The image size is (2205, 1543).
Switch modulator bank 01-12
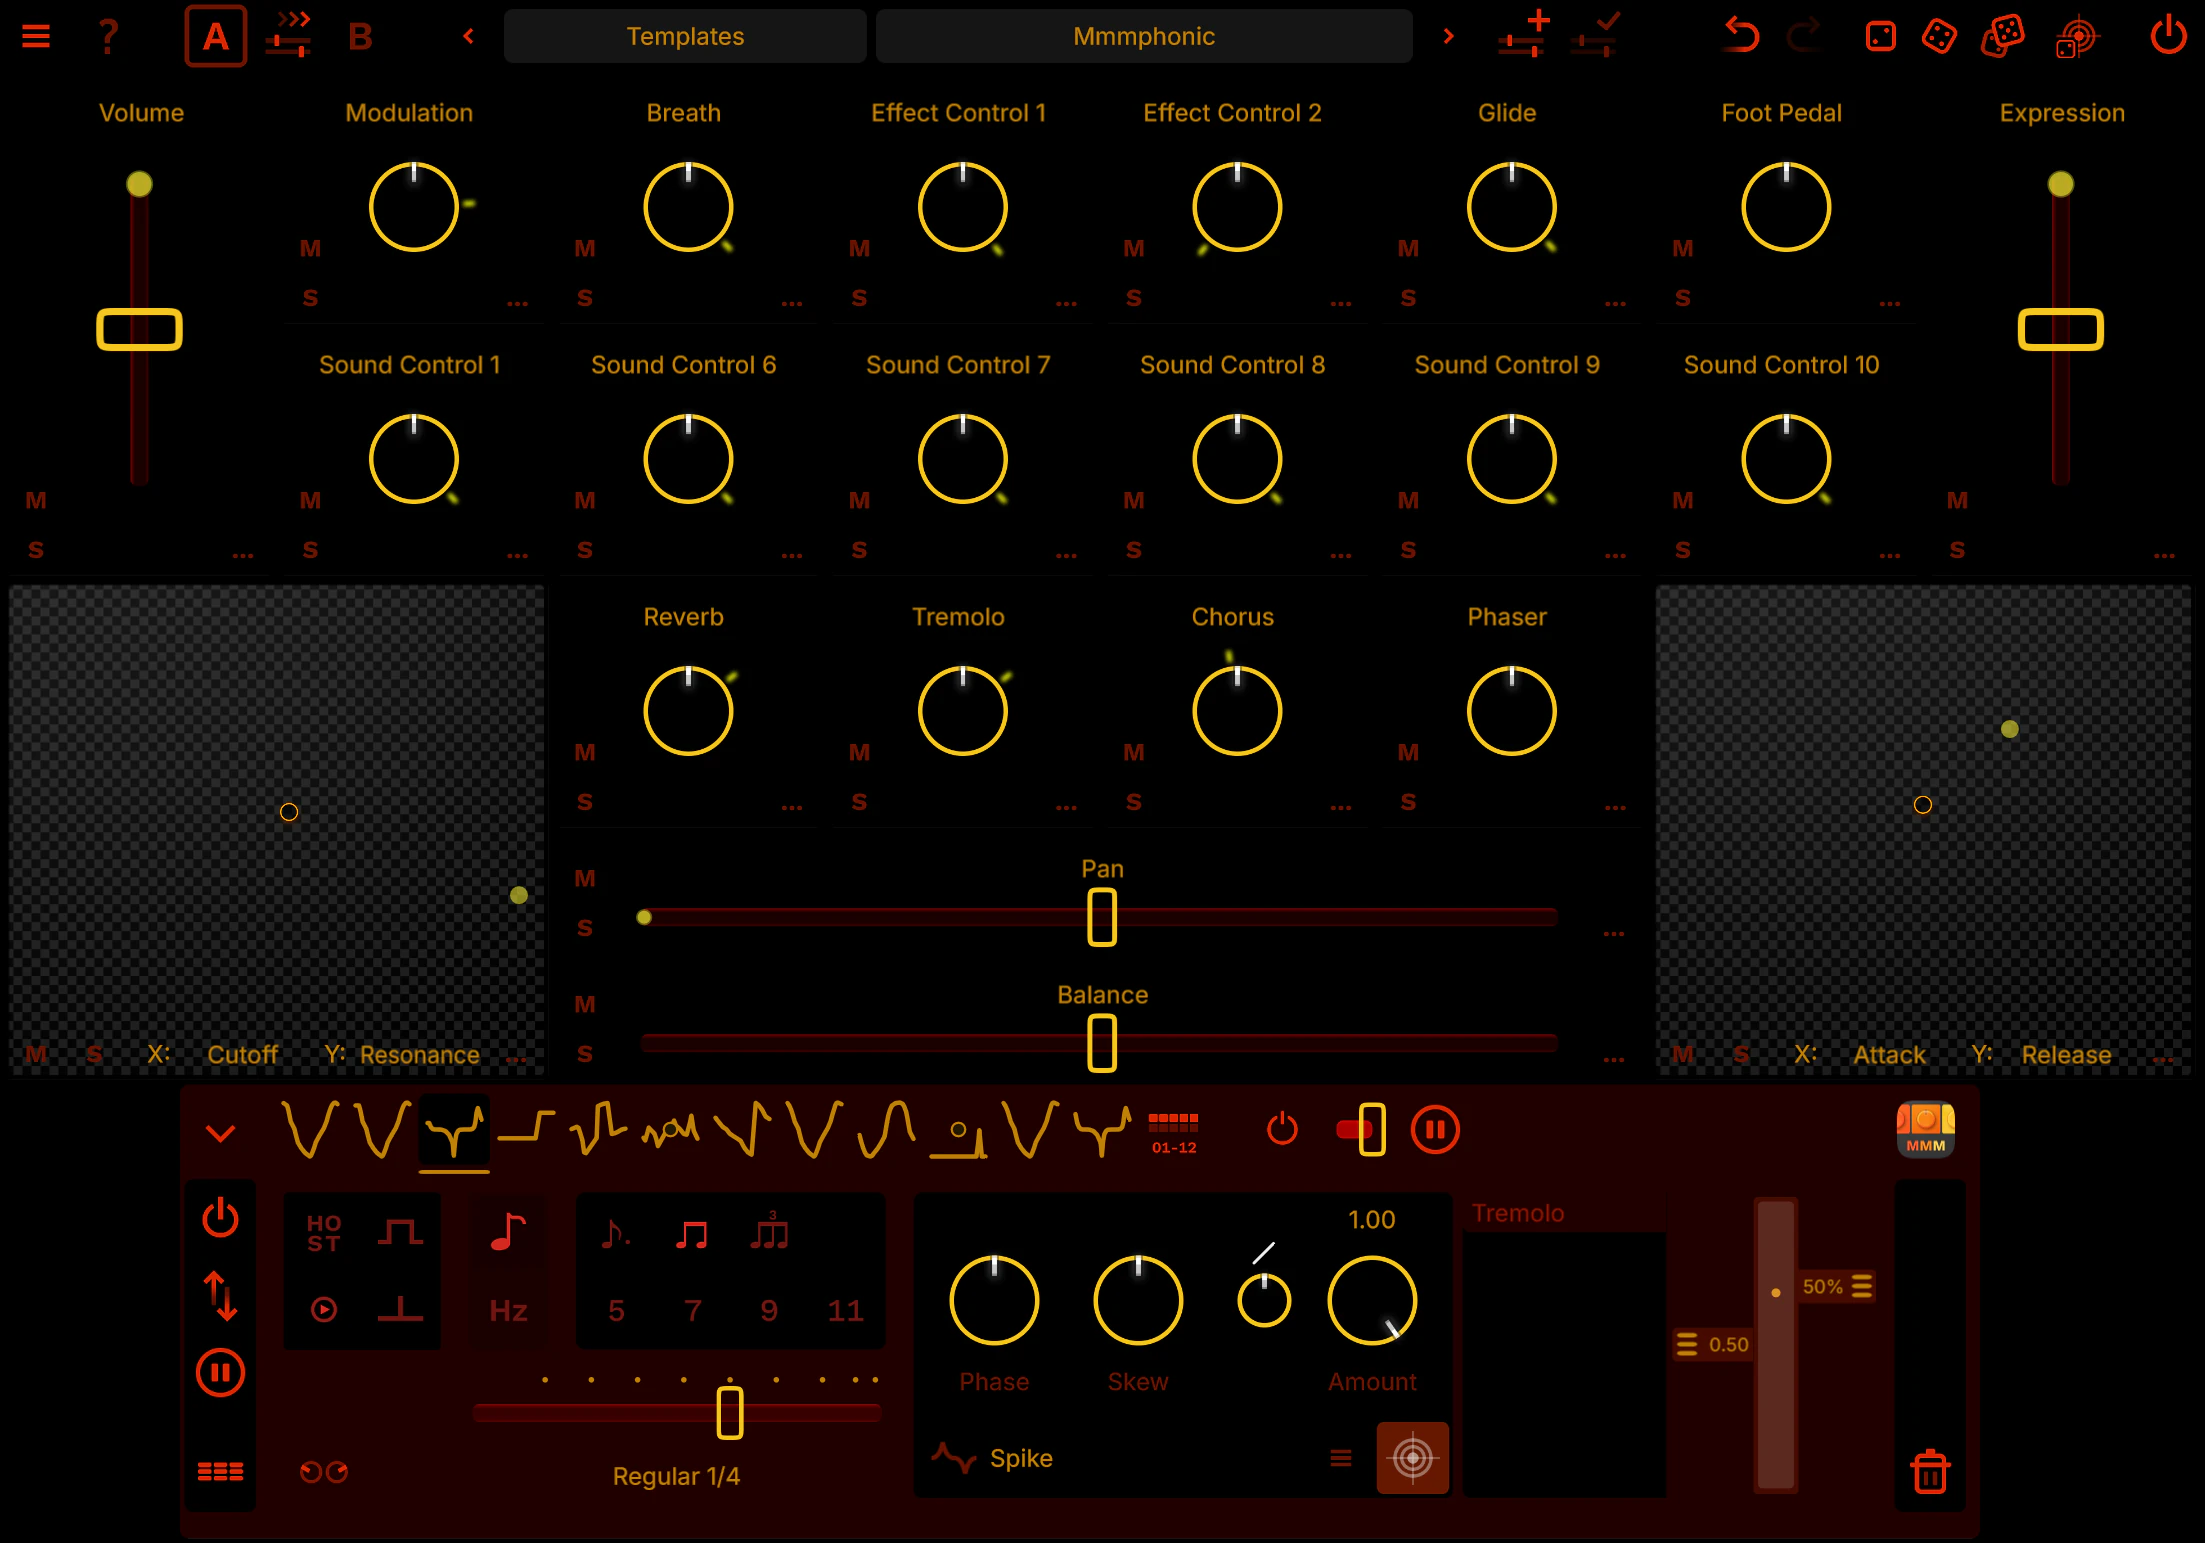(x=1173, y=1133)
